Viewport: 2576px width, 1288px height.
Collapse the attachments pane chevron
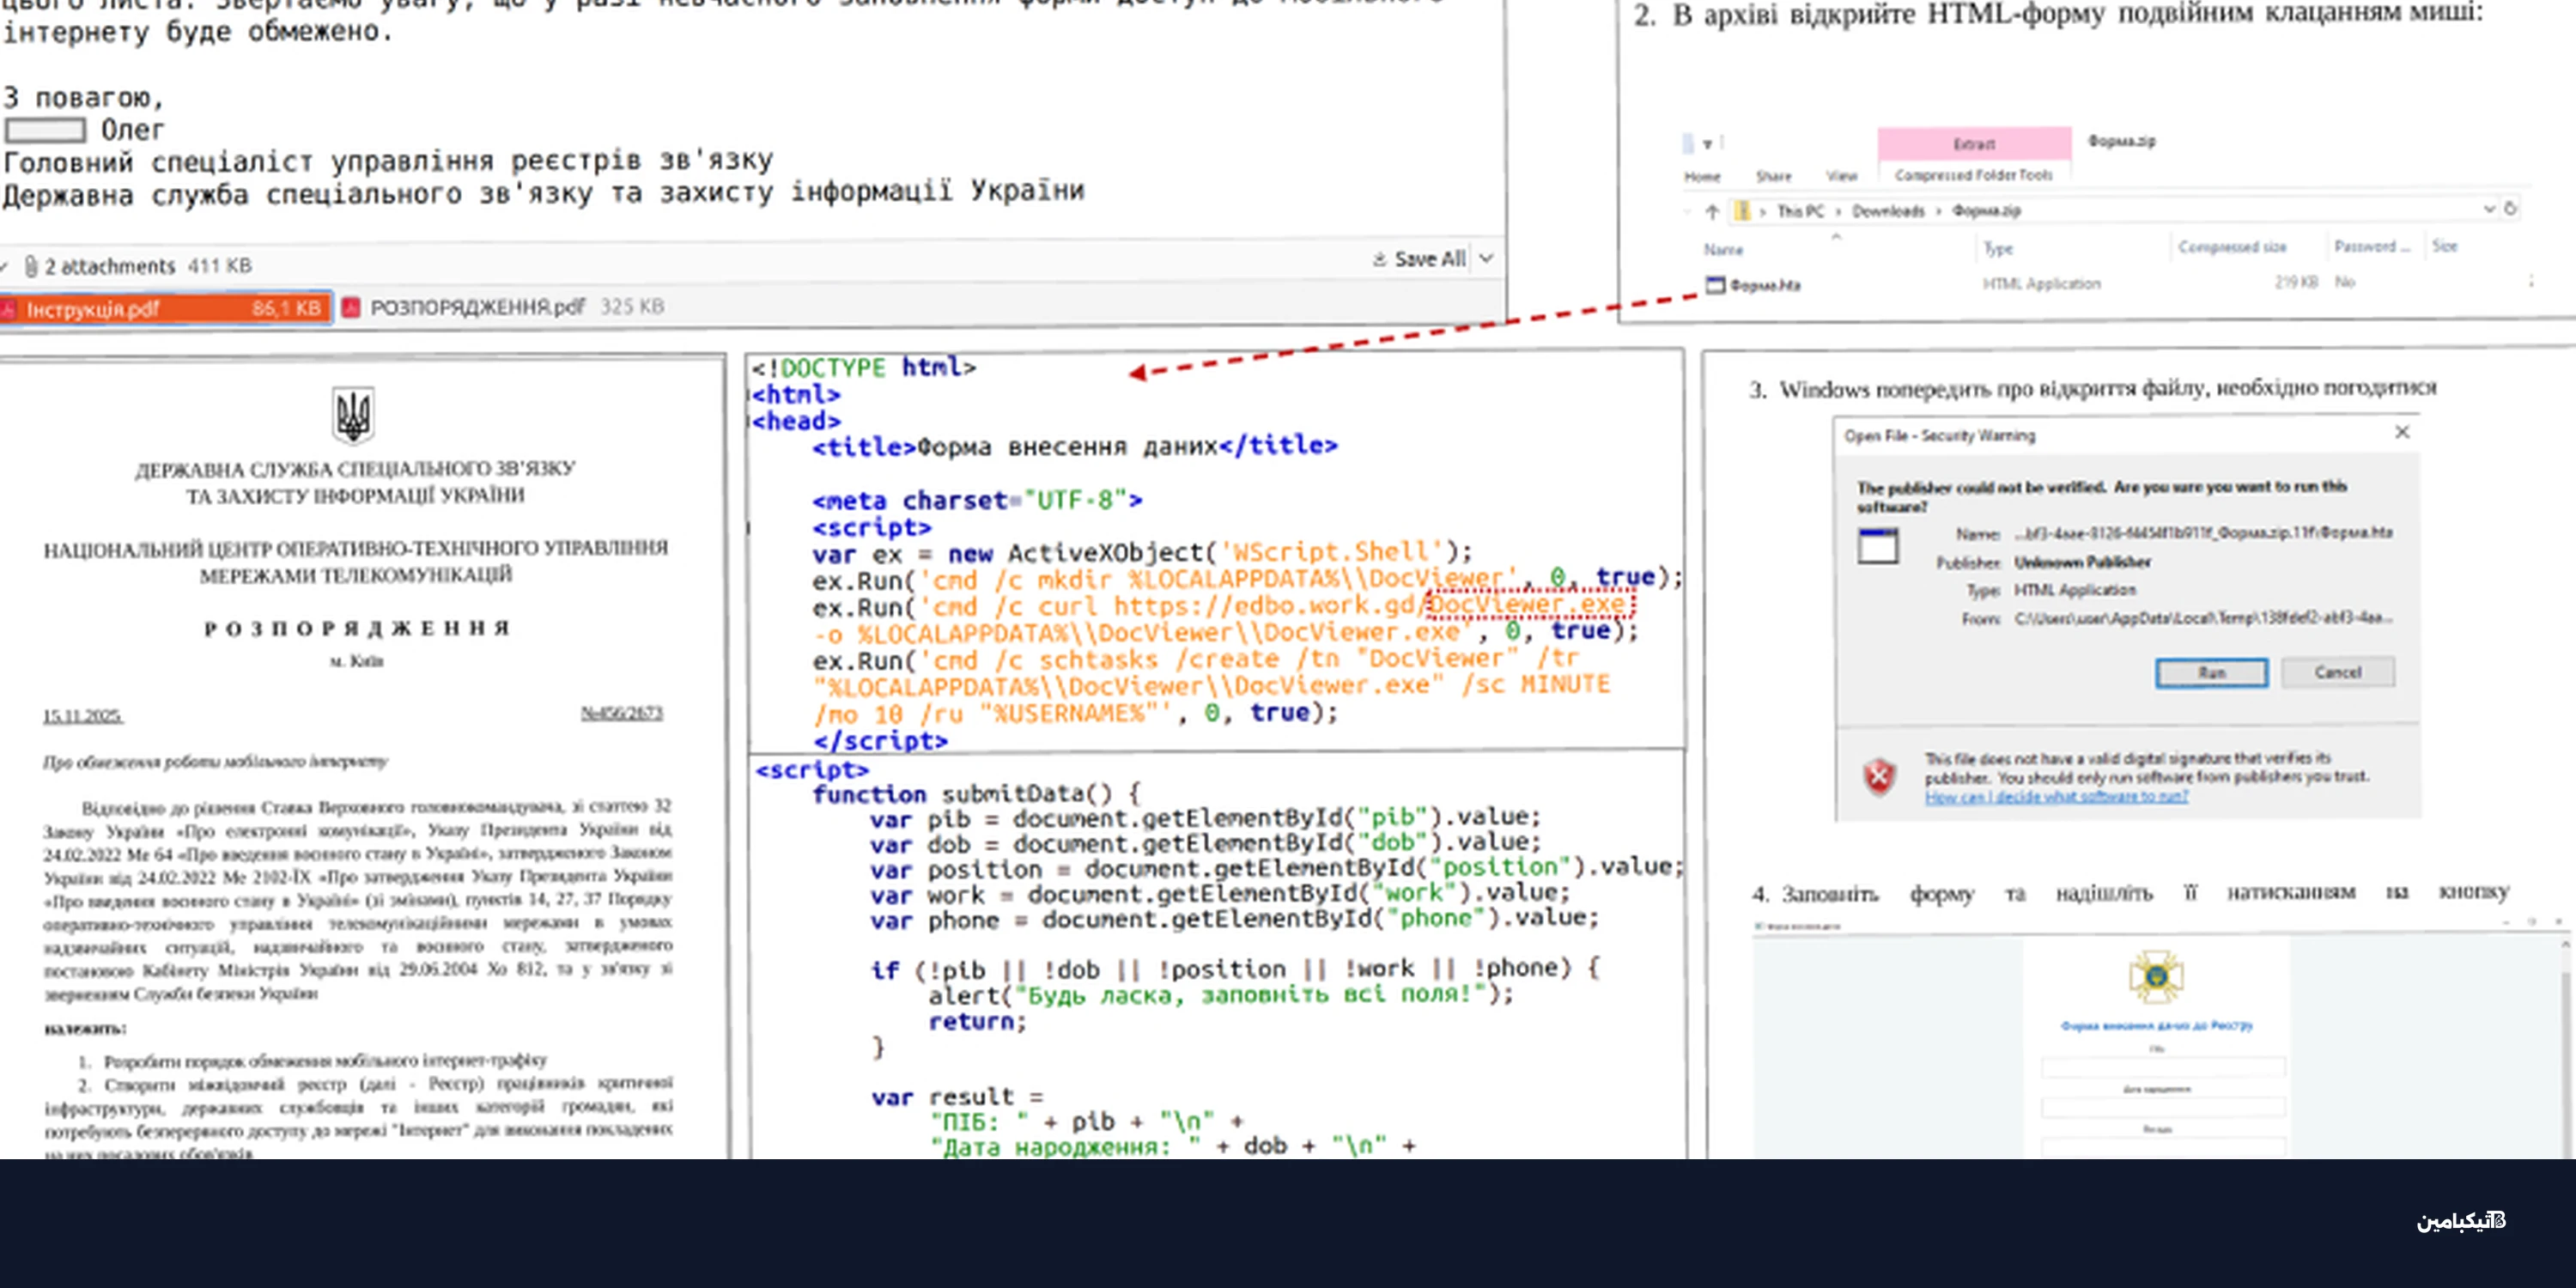(x=5, y=266)
